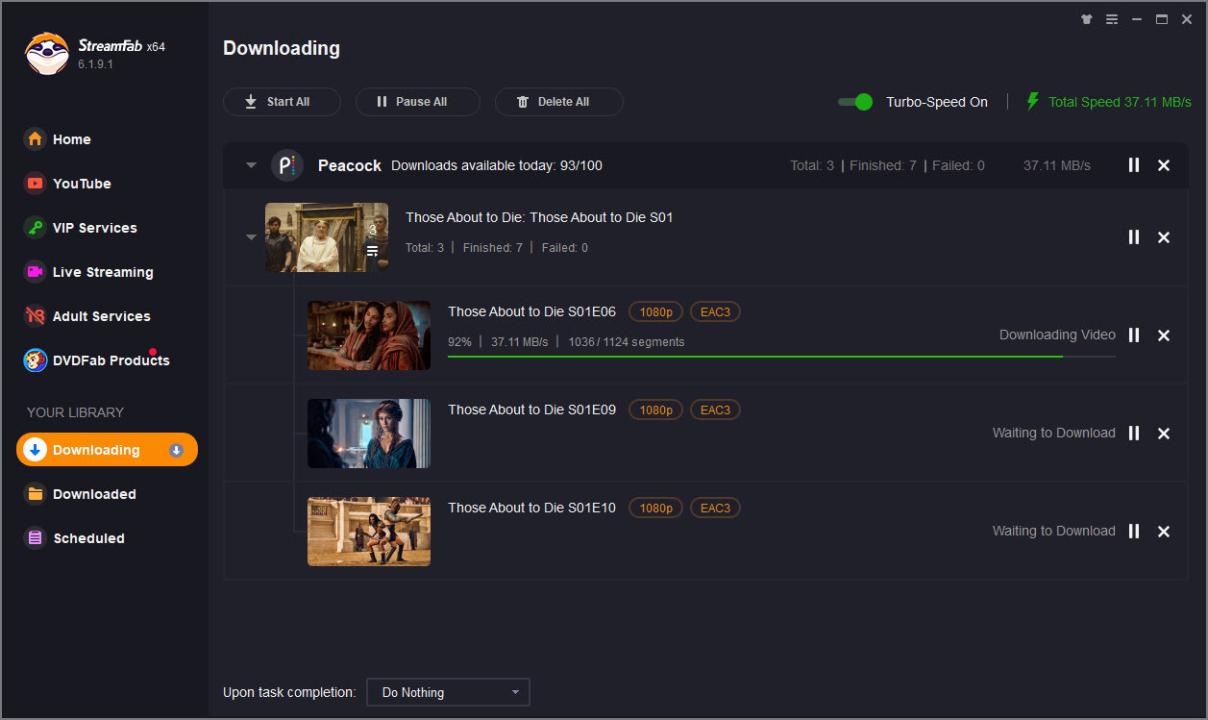Click the StreamFab sloth logo
This screenshot has height=720, width=1208.
(x=46, y=54)
